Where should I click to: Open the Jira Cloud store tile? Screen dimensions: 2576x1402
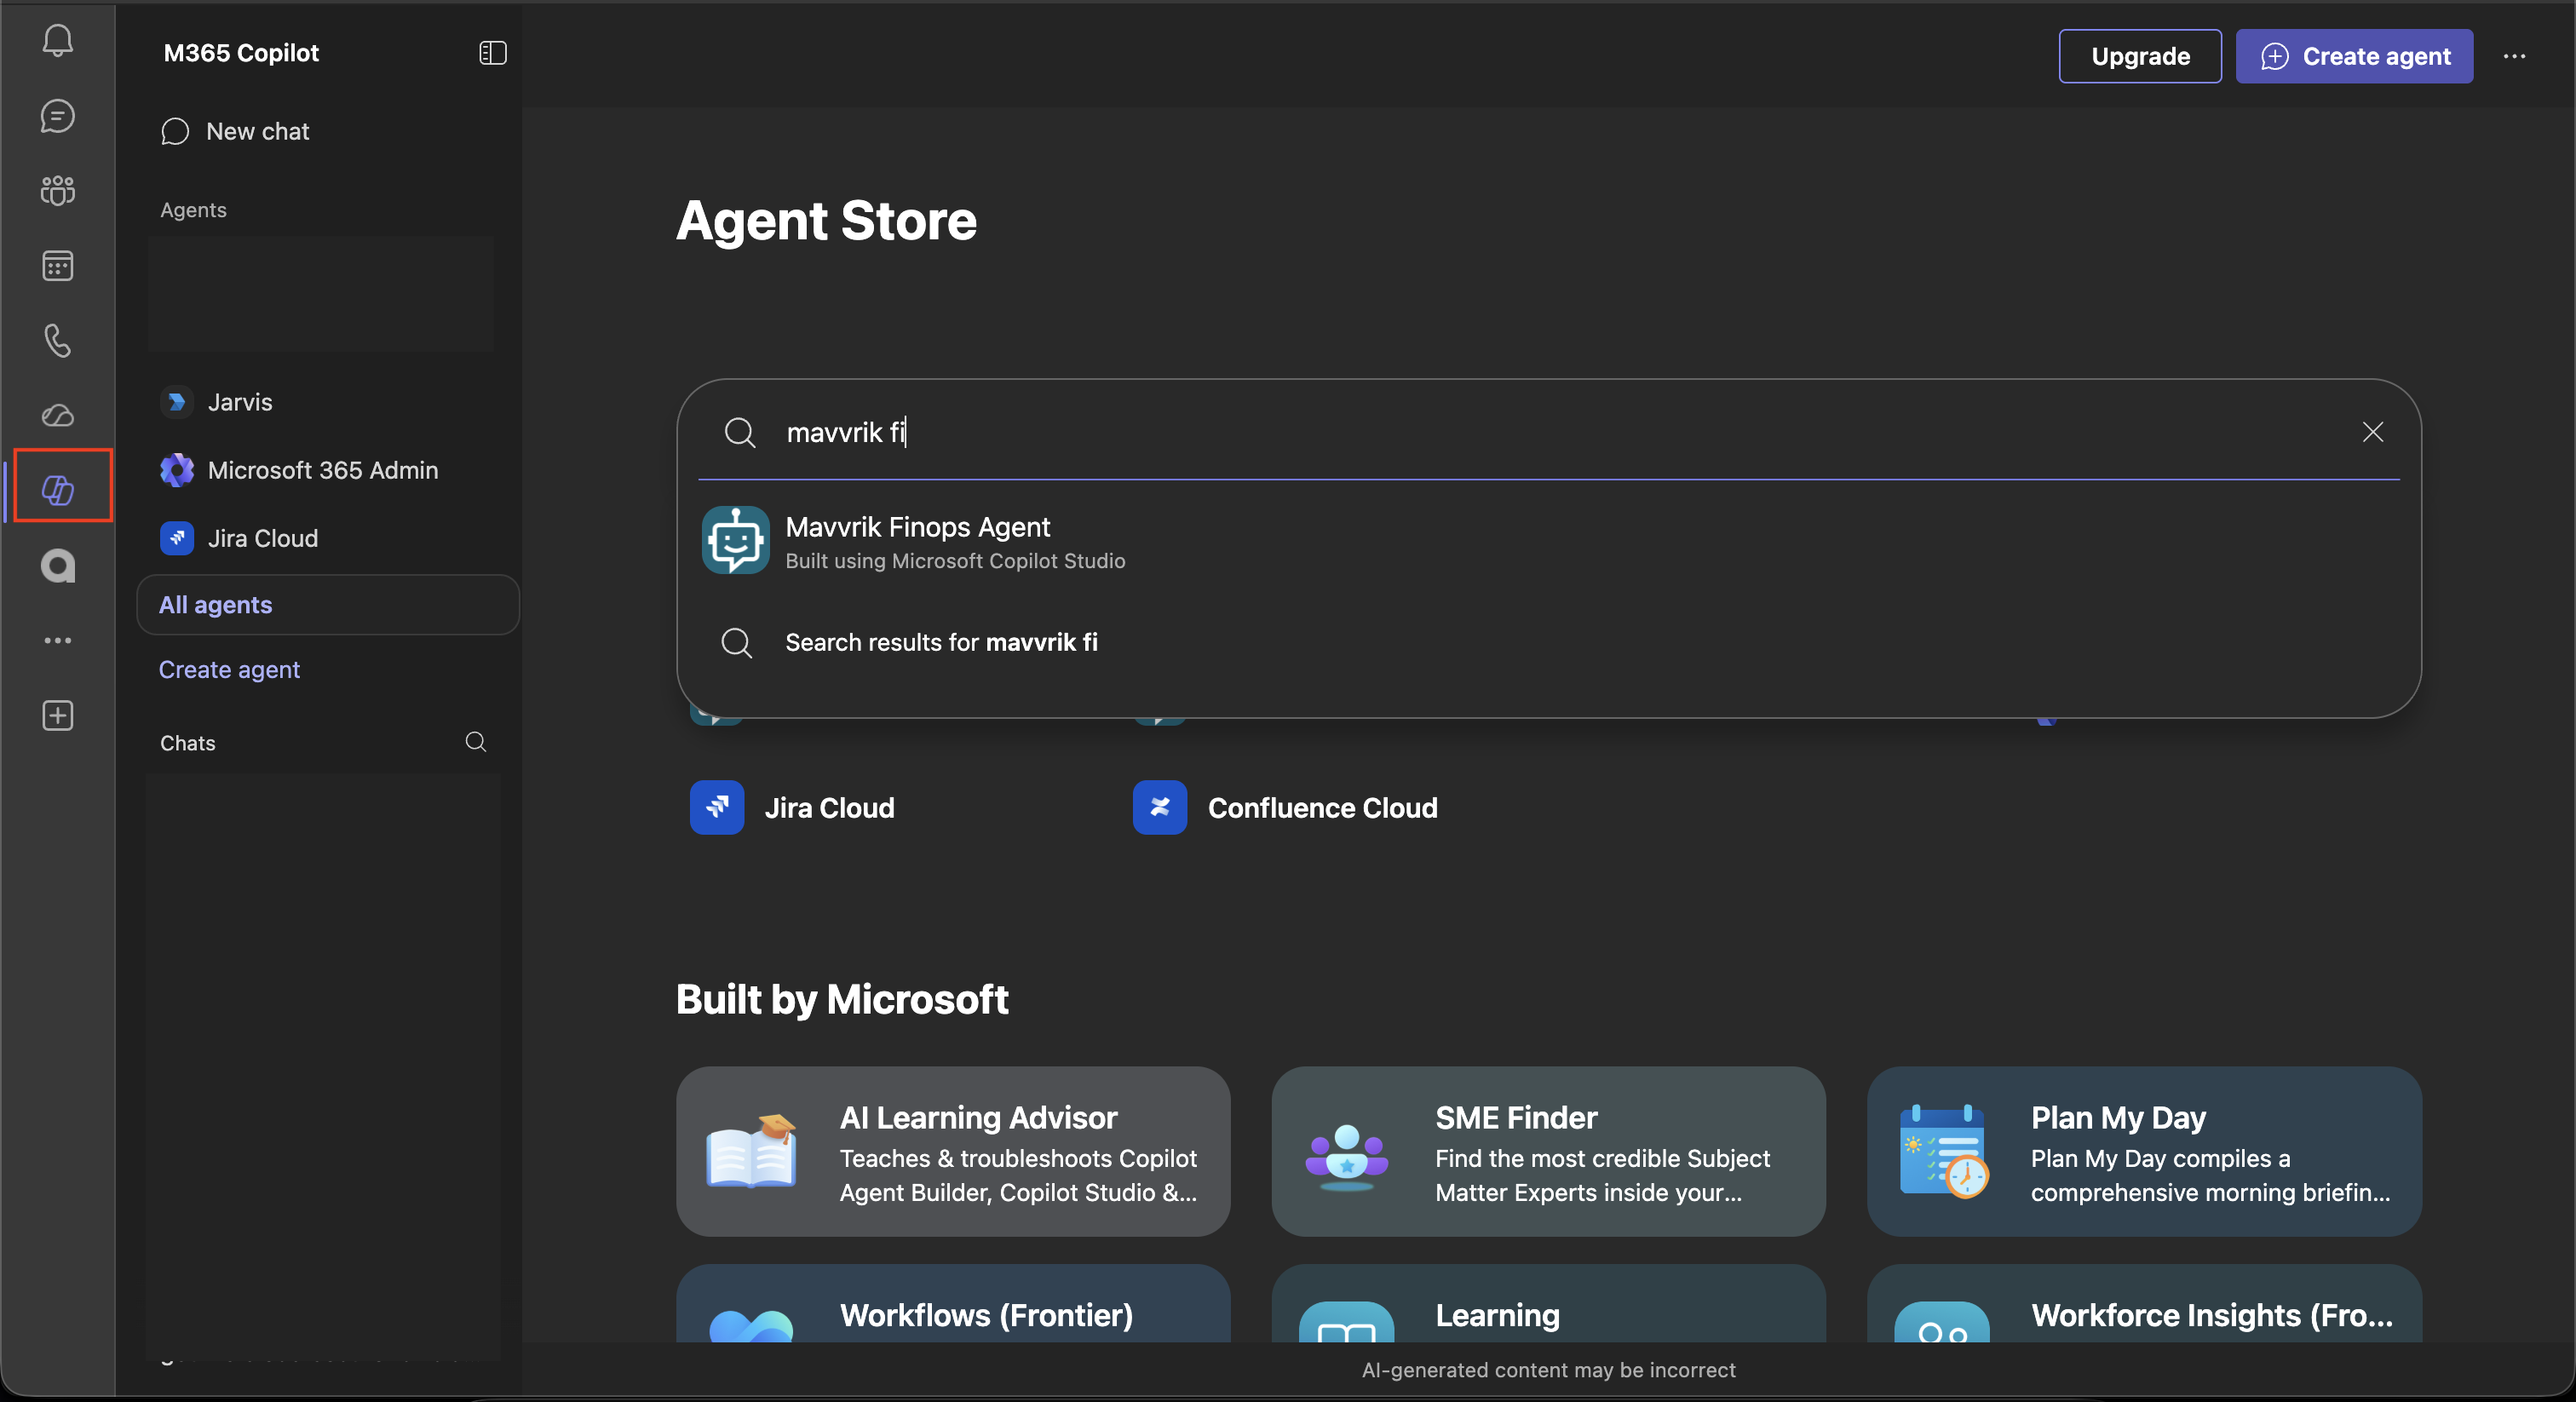(x=792, y=807)
